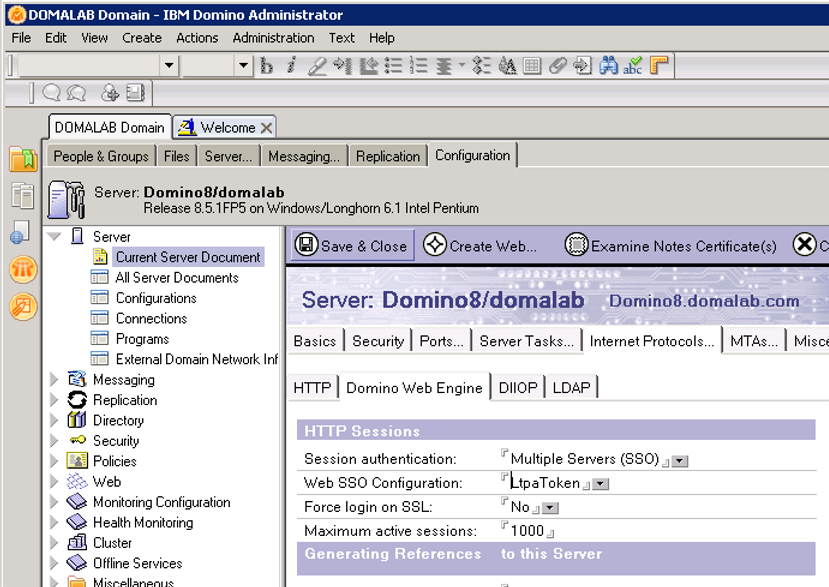
Task: Open the bookmarks folder sidebar icon
Action: click(x=23, y=159)
